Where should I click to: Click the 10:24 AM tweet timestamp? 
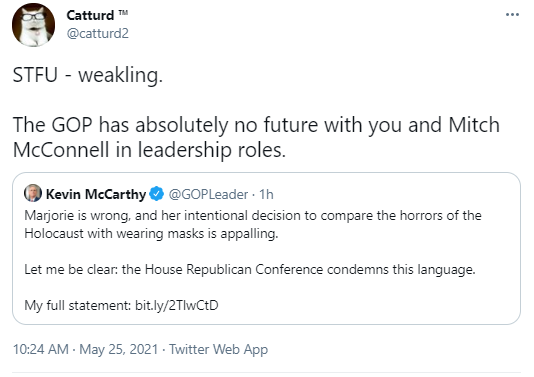41,349
